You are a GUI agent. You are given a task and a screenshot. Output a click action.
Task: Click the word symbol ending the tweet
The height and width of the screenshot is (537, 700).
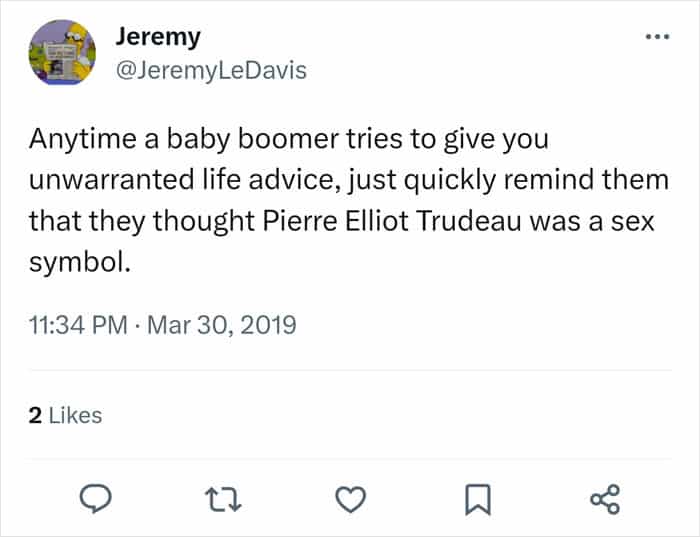79,262
